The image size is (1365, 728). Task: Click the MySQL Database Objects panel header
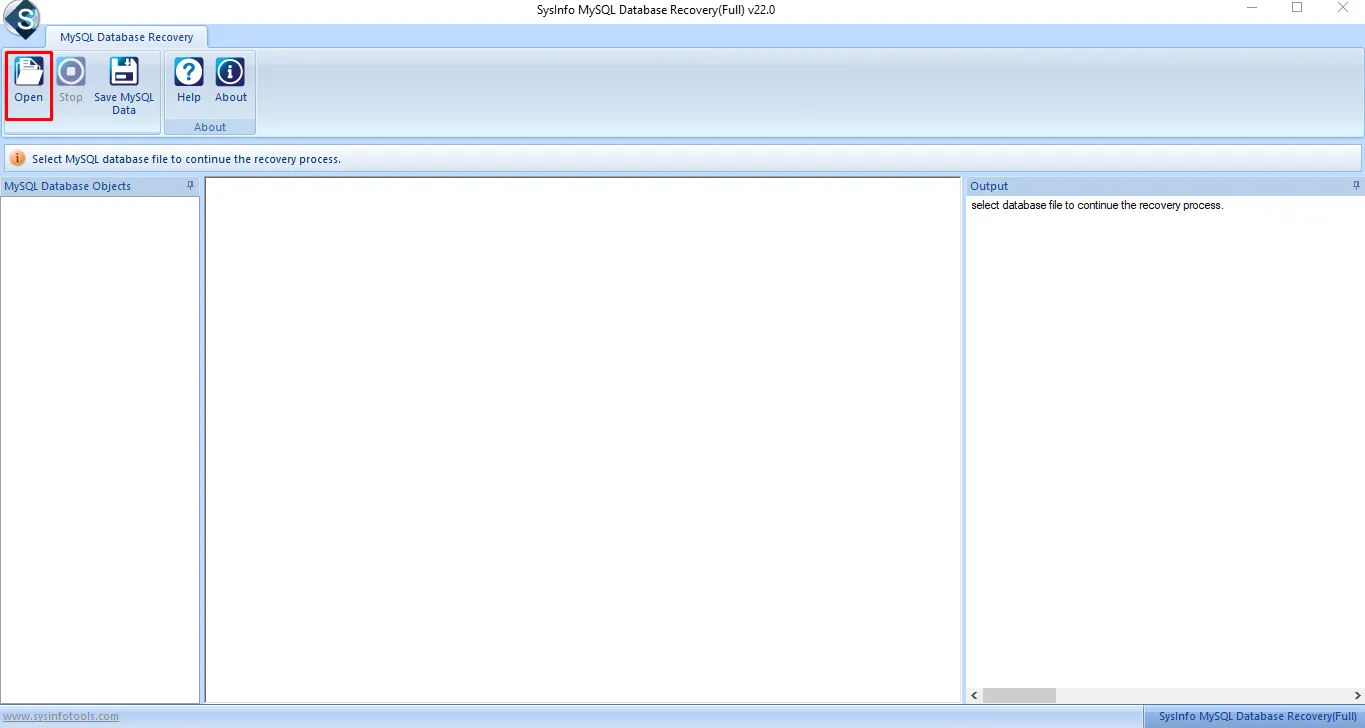point(100,186)
